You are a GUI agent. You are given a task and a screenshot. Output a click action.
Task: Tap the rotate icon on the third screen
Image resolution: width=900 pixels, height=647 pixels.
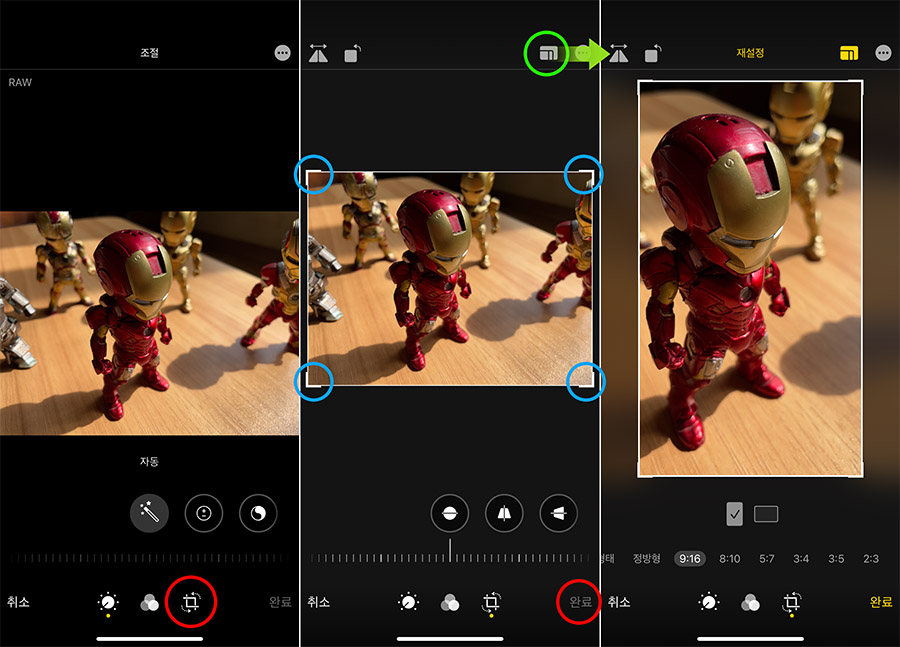(653, 53)
